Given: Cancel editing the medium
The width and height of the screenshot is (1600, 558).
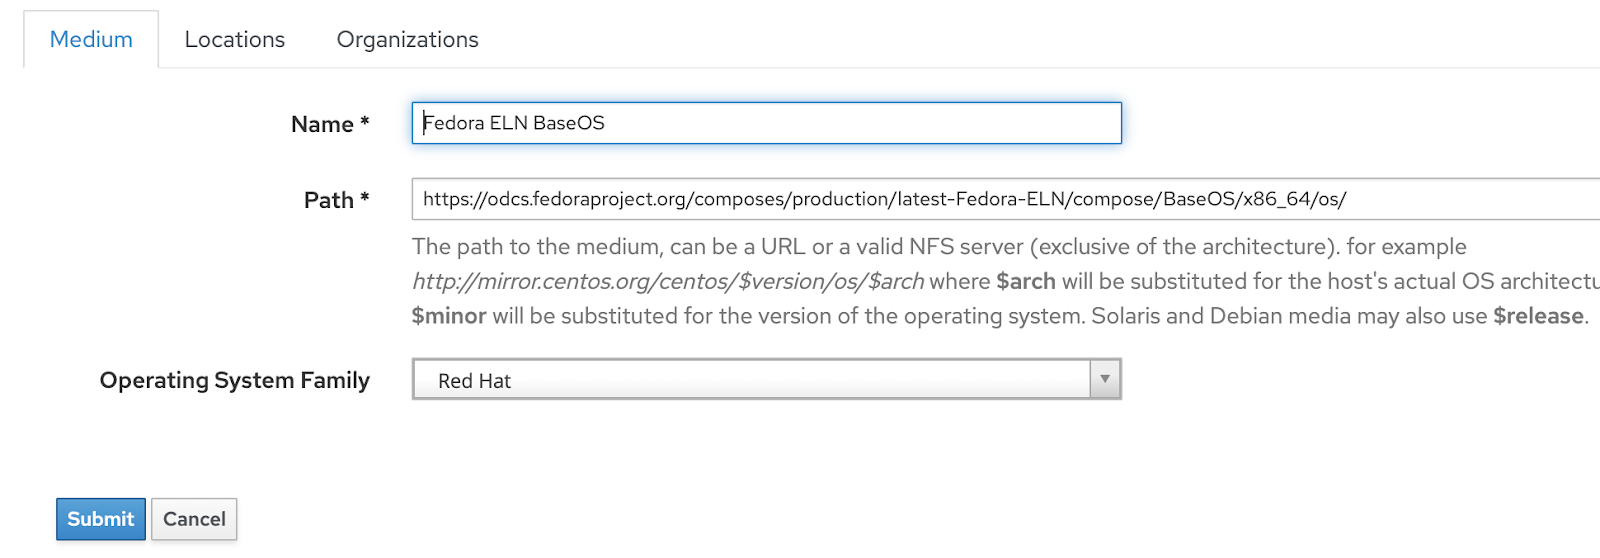Looking at the screenshot, I should click(194, 519).
